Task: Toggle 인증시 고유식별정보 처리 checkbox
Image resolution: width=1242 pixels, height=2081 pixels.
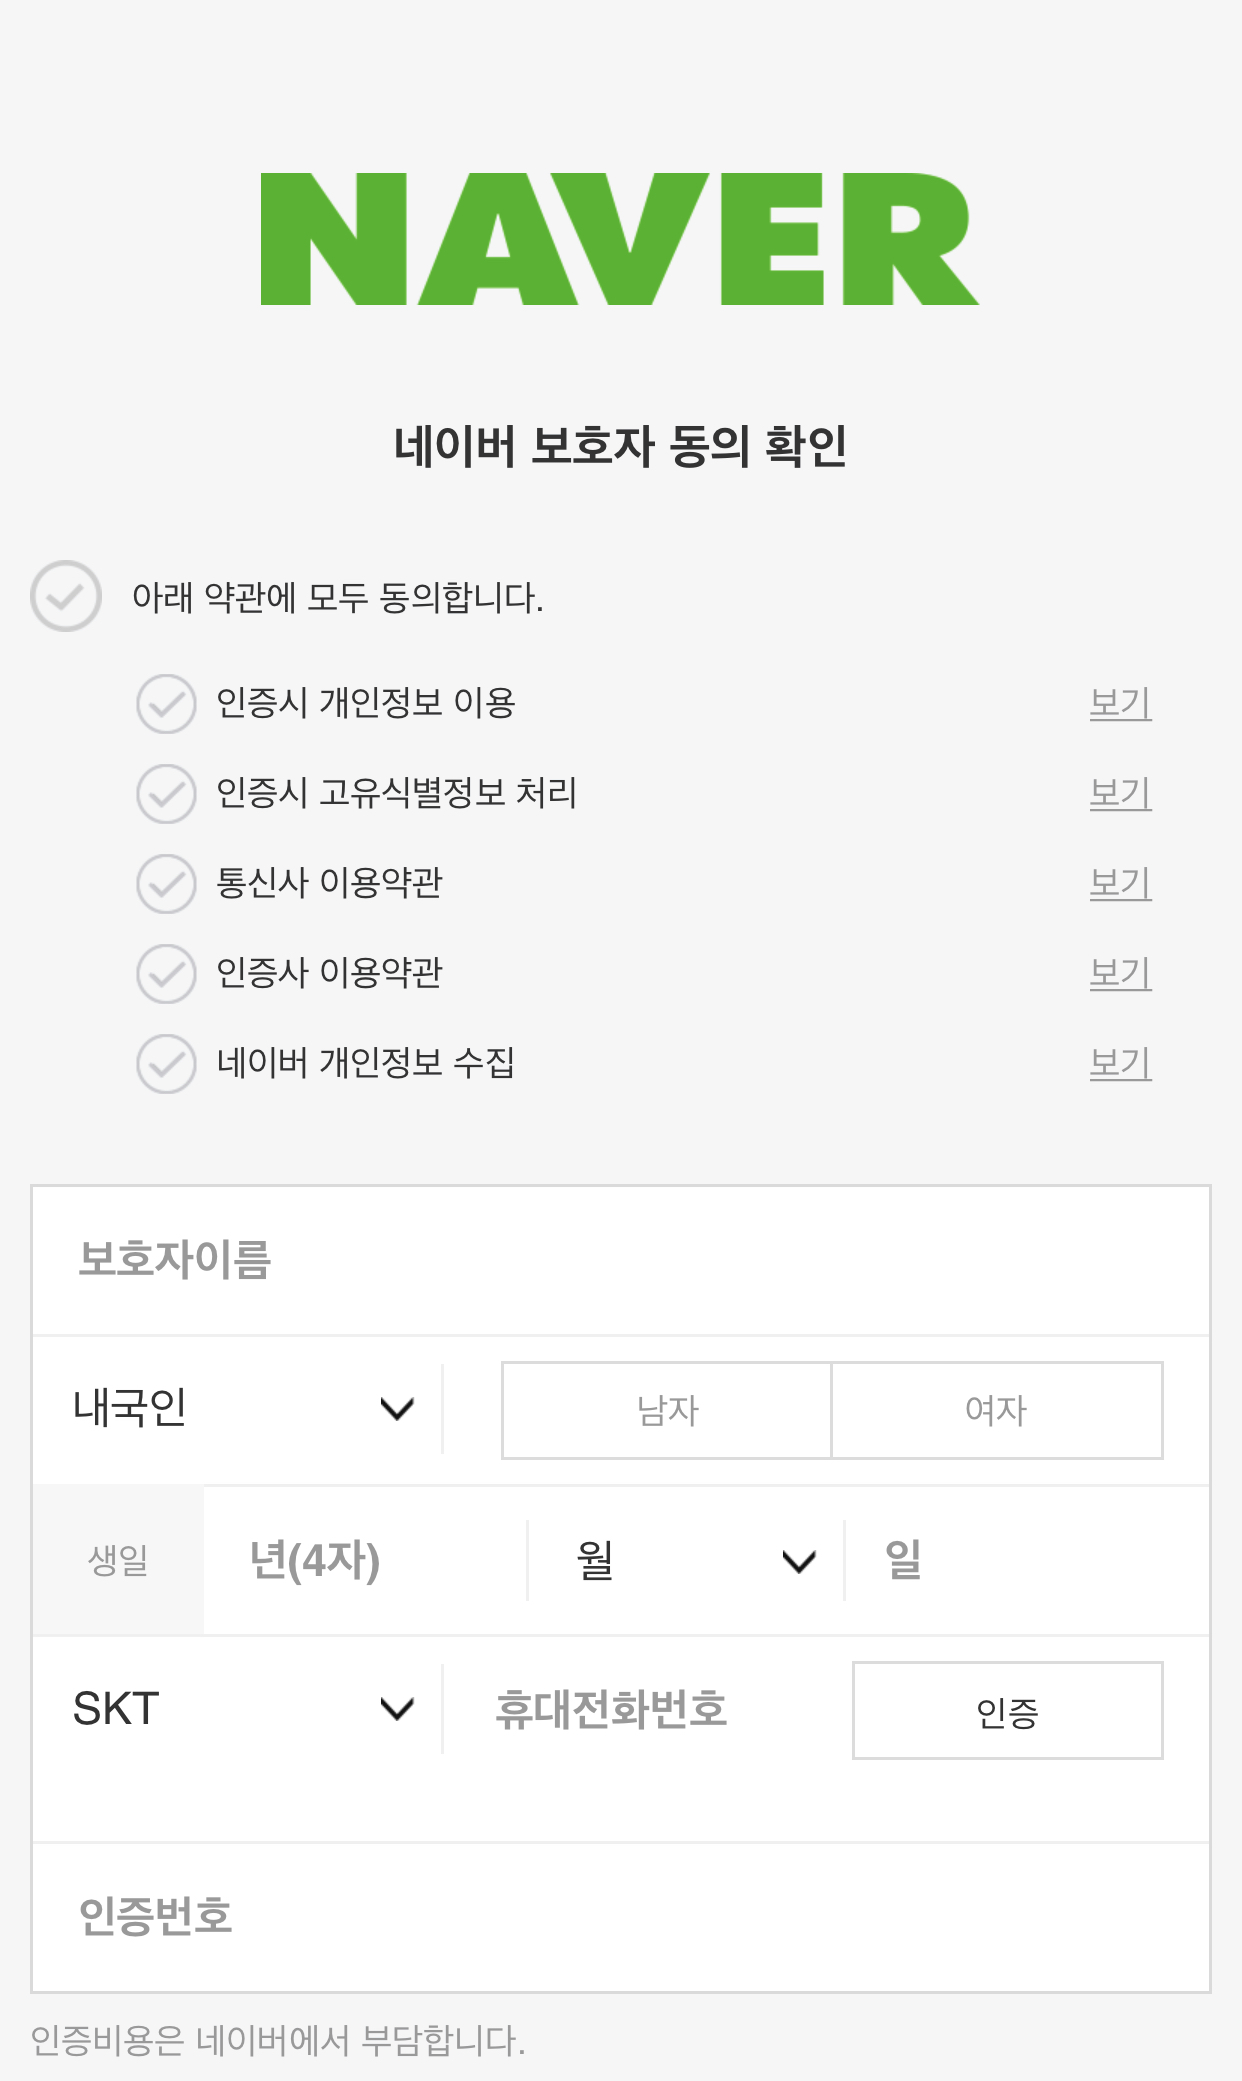Action: 166,794
